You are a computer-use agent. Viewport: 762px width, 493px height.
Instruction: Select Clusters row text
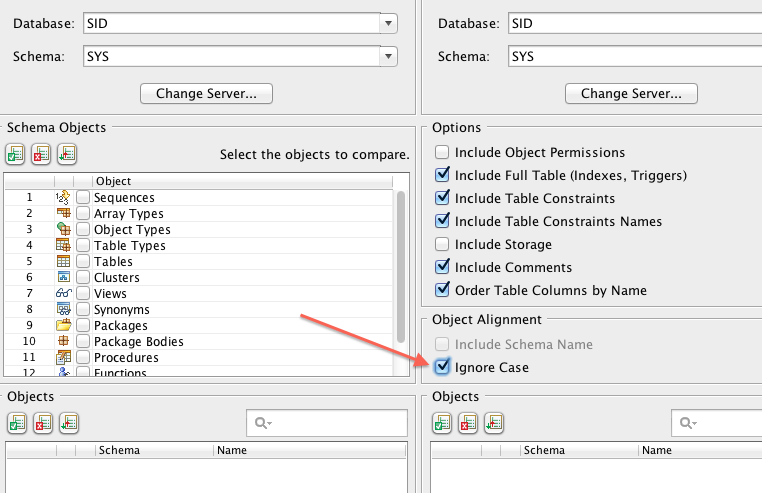[117, 278]
